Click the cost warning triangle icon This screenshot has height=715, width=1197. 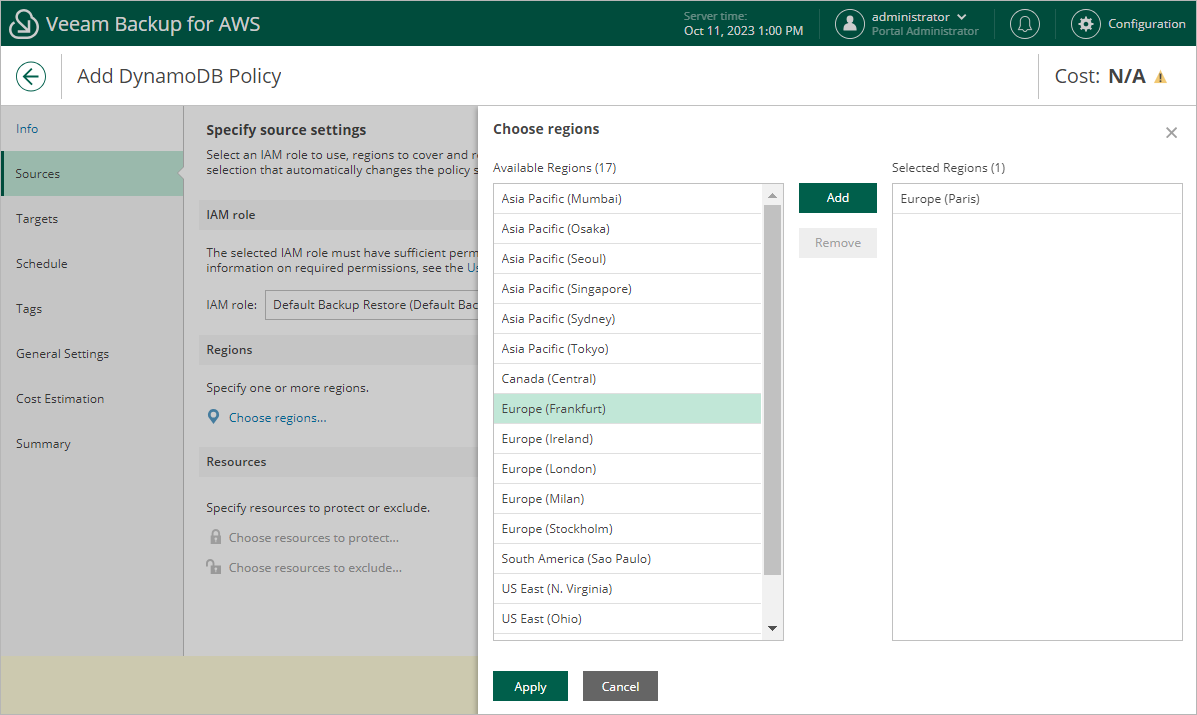tap(1160, 77)
